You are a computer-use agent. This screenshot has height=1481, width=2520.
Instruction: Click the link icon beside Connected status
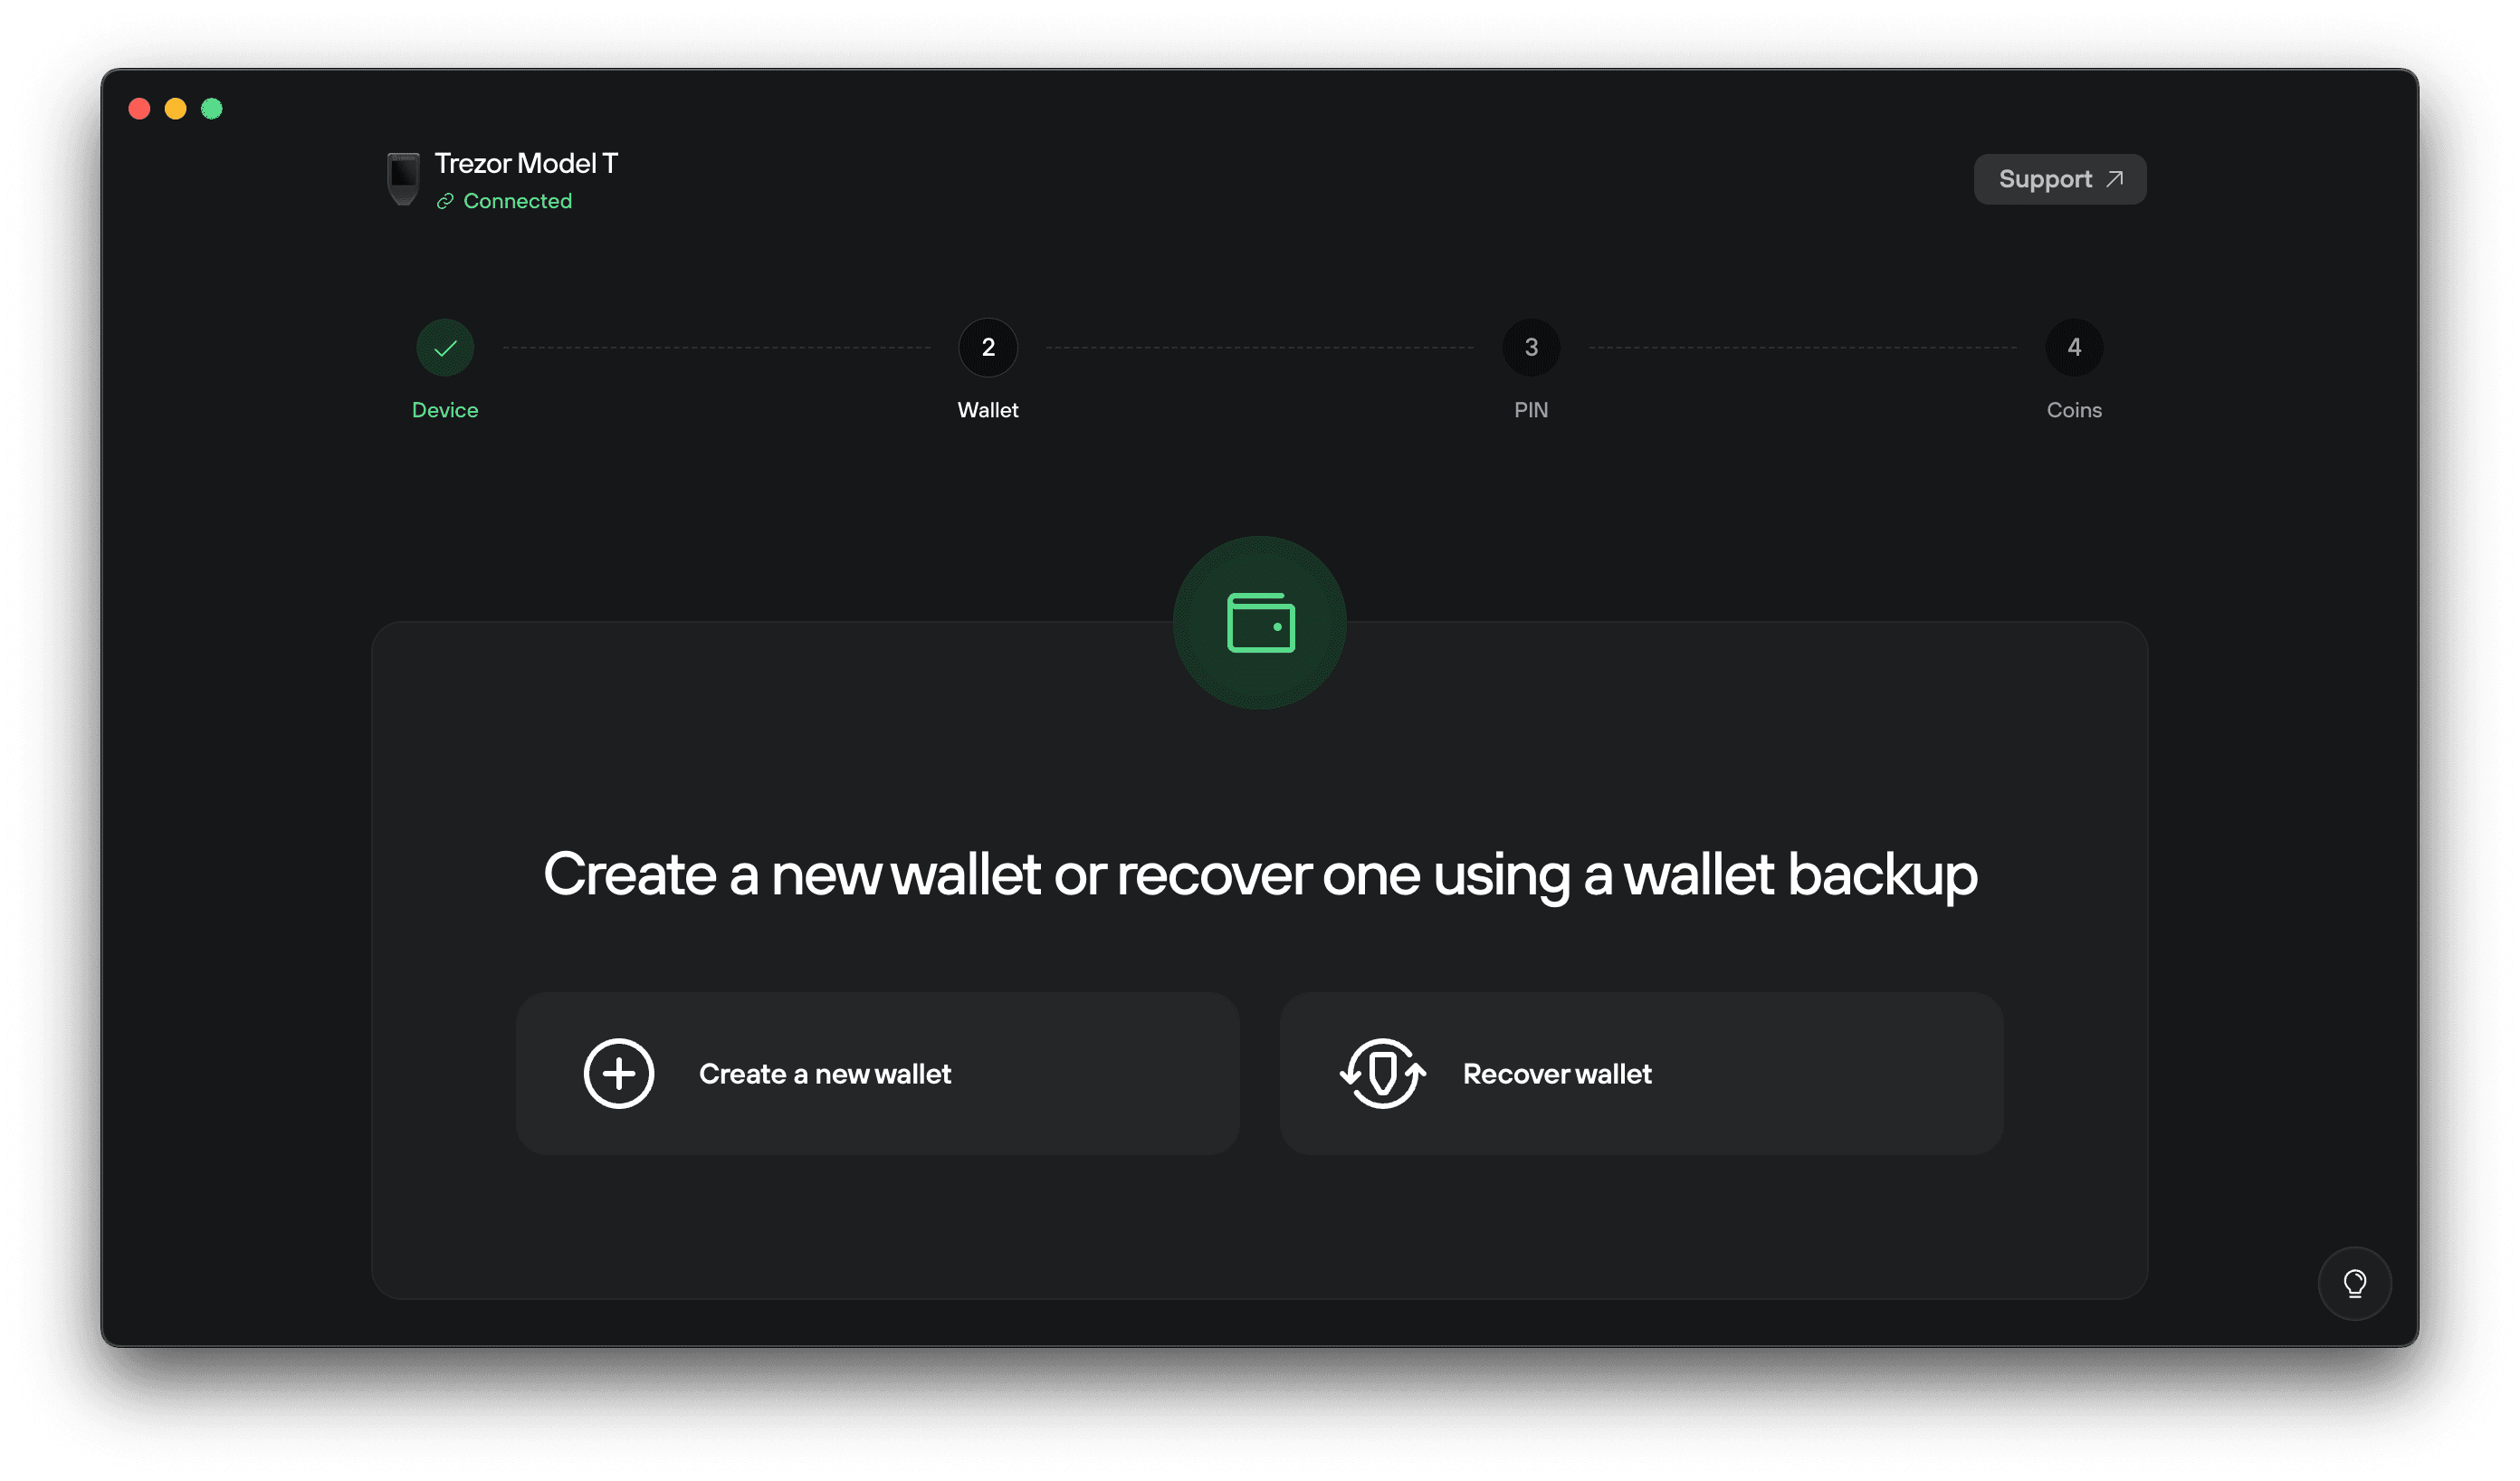click(x=444, y=201)
